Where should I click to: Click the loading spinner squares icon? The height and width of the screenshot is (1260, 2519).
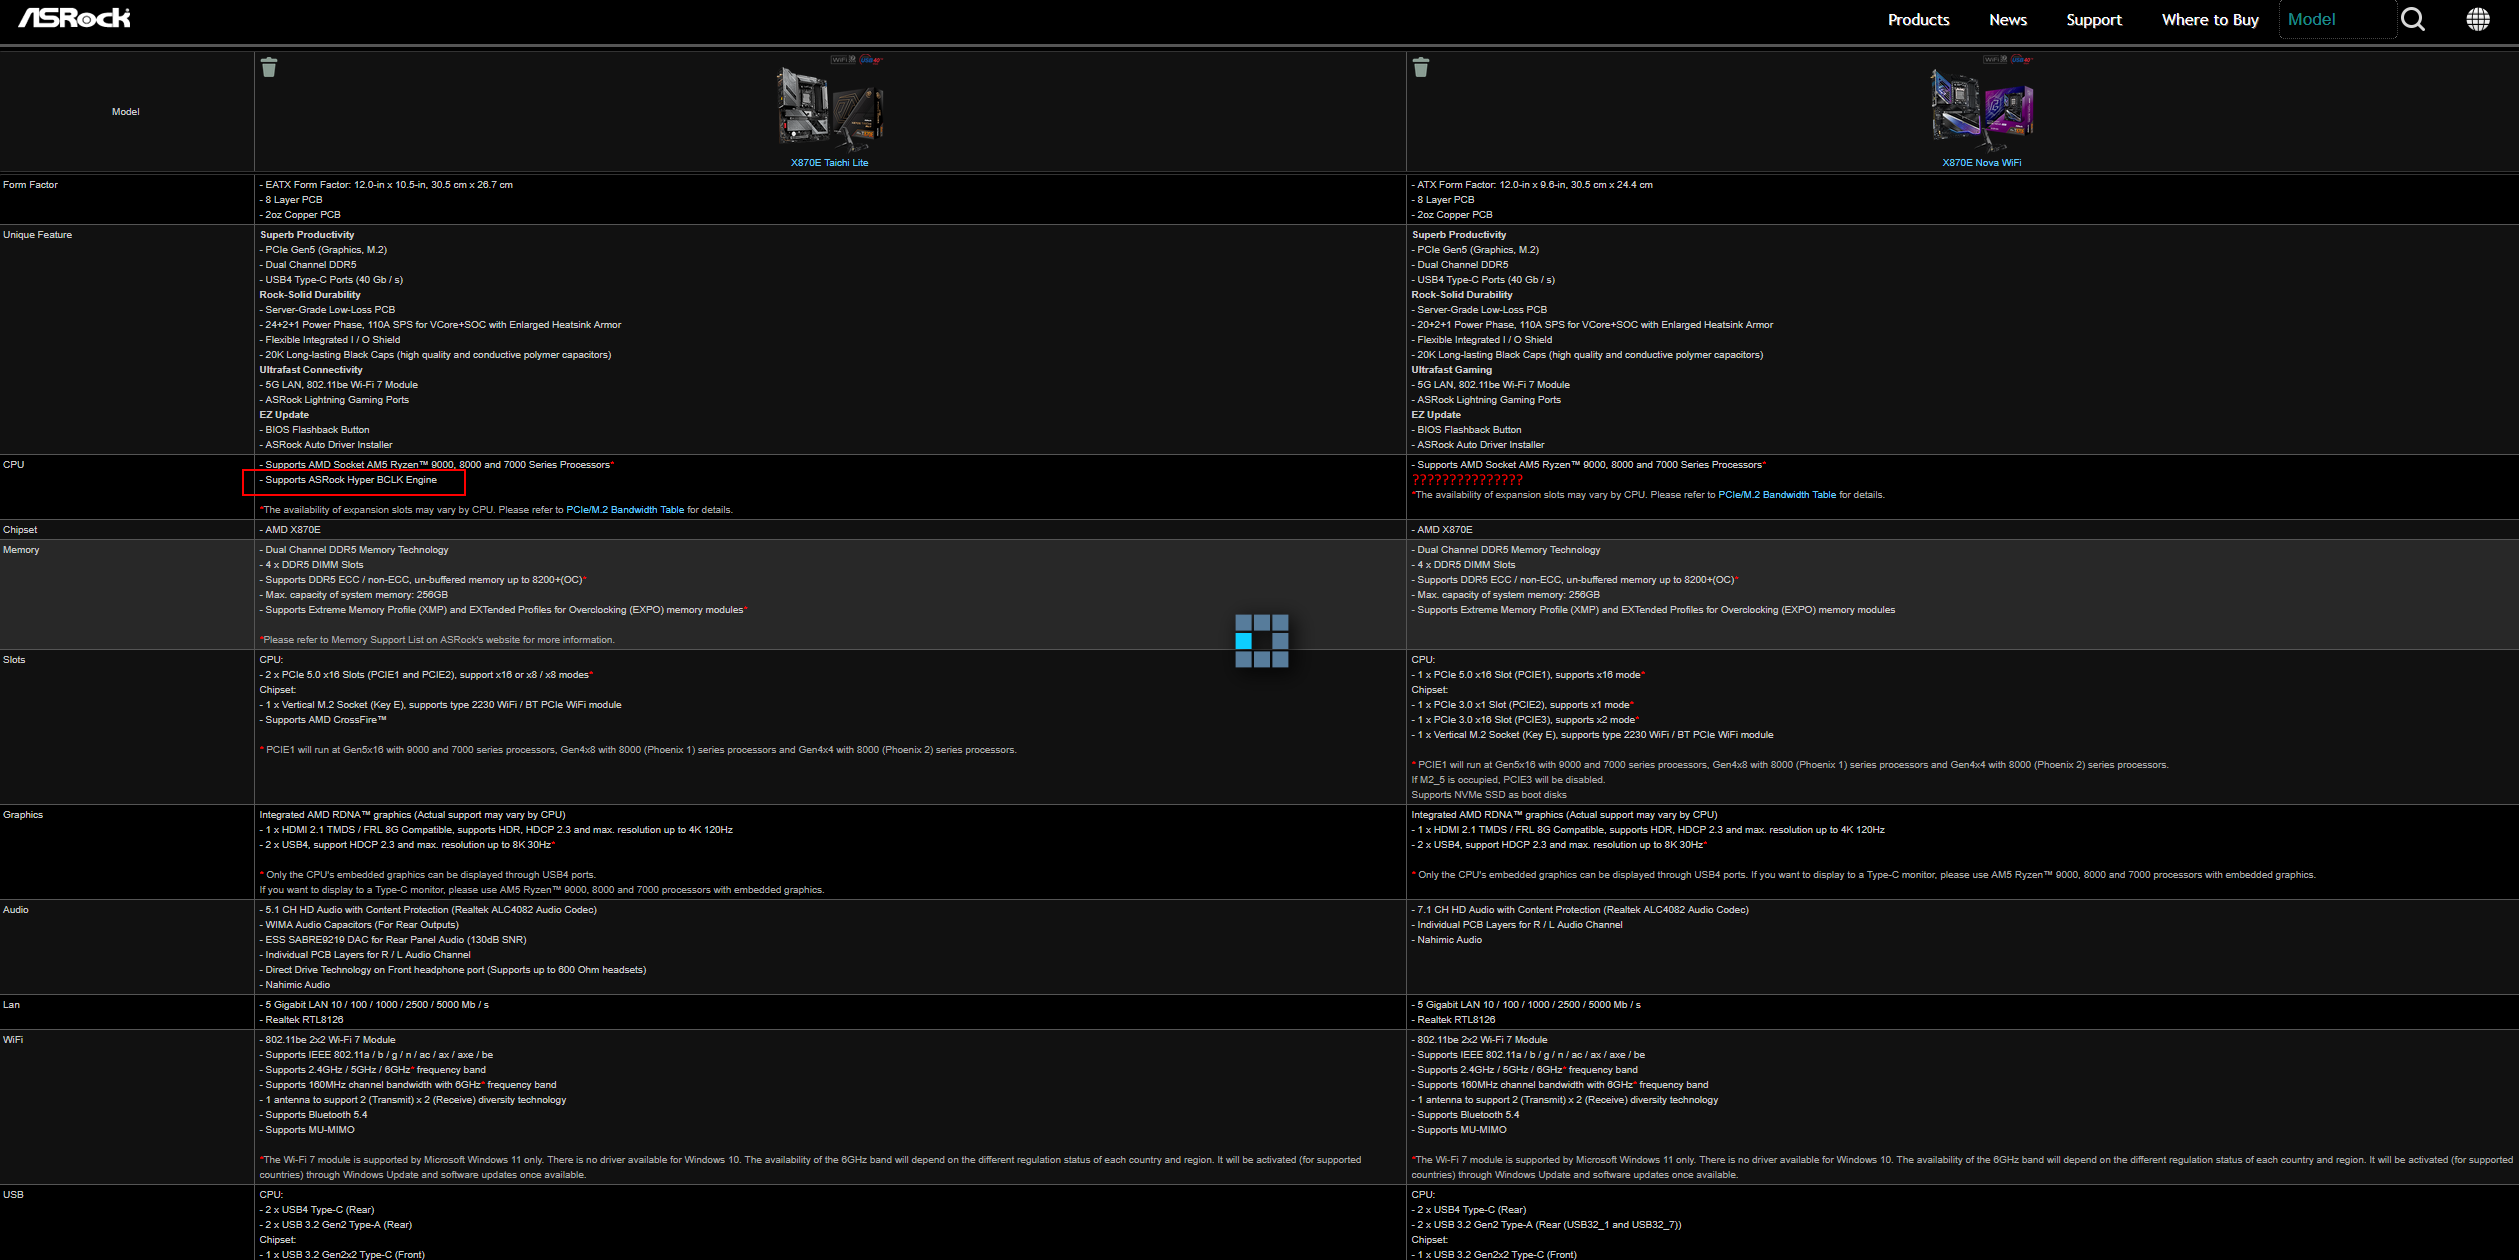1261,641
